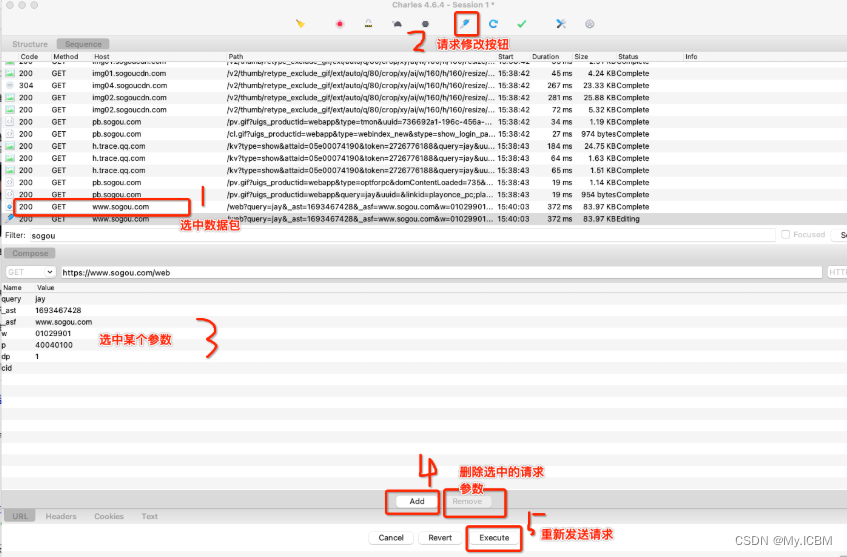847x557 pixels.
Task: Click the green checkmark validate icon
Action: (x=522, y=24)
